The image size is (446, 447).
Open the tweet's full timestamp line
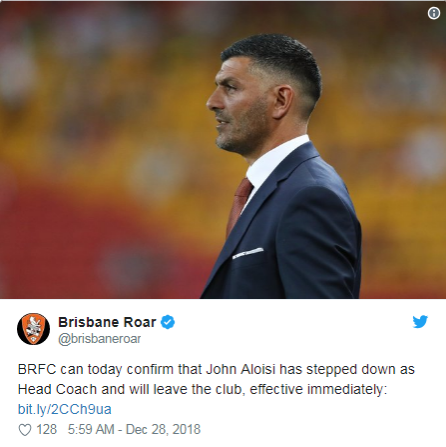coord(134,429)
